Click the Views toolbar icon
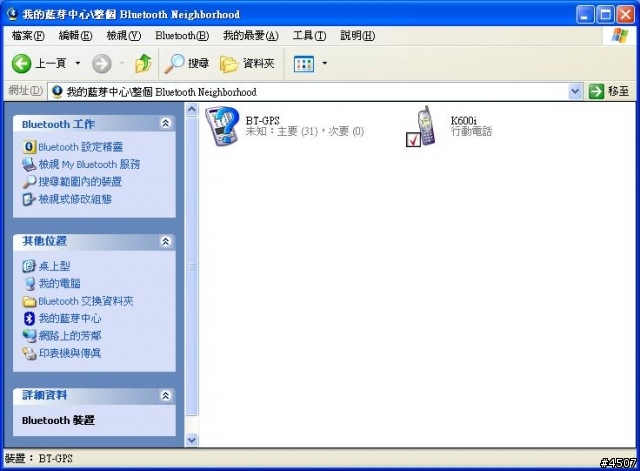 (x=304, y=64)
